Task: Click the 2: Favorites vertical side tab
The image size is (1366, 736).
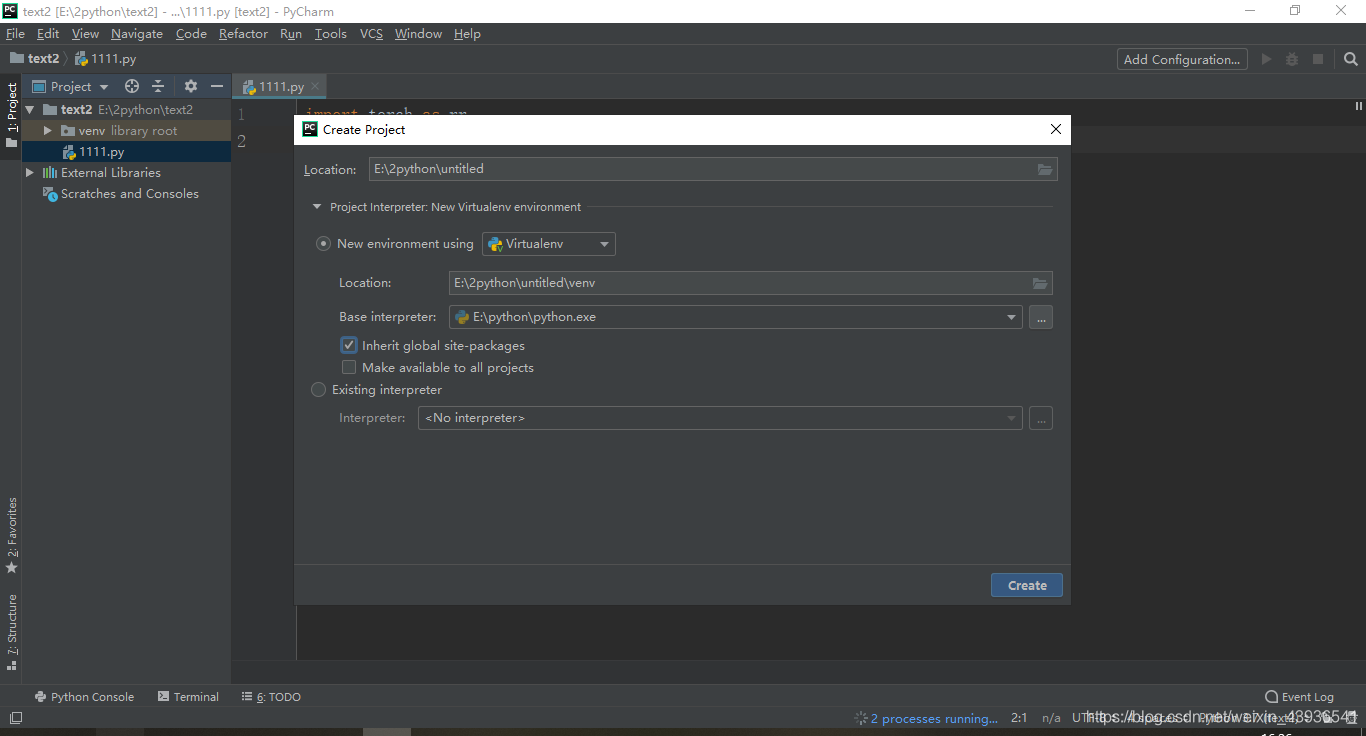Action: [x=12, y=535]
